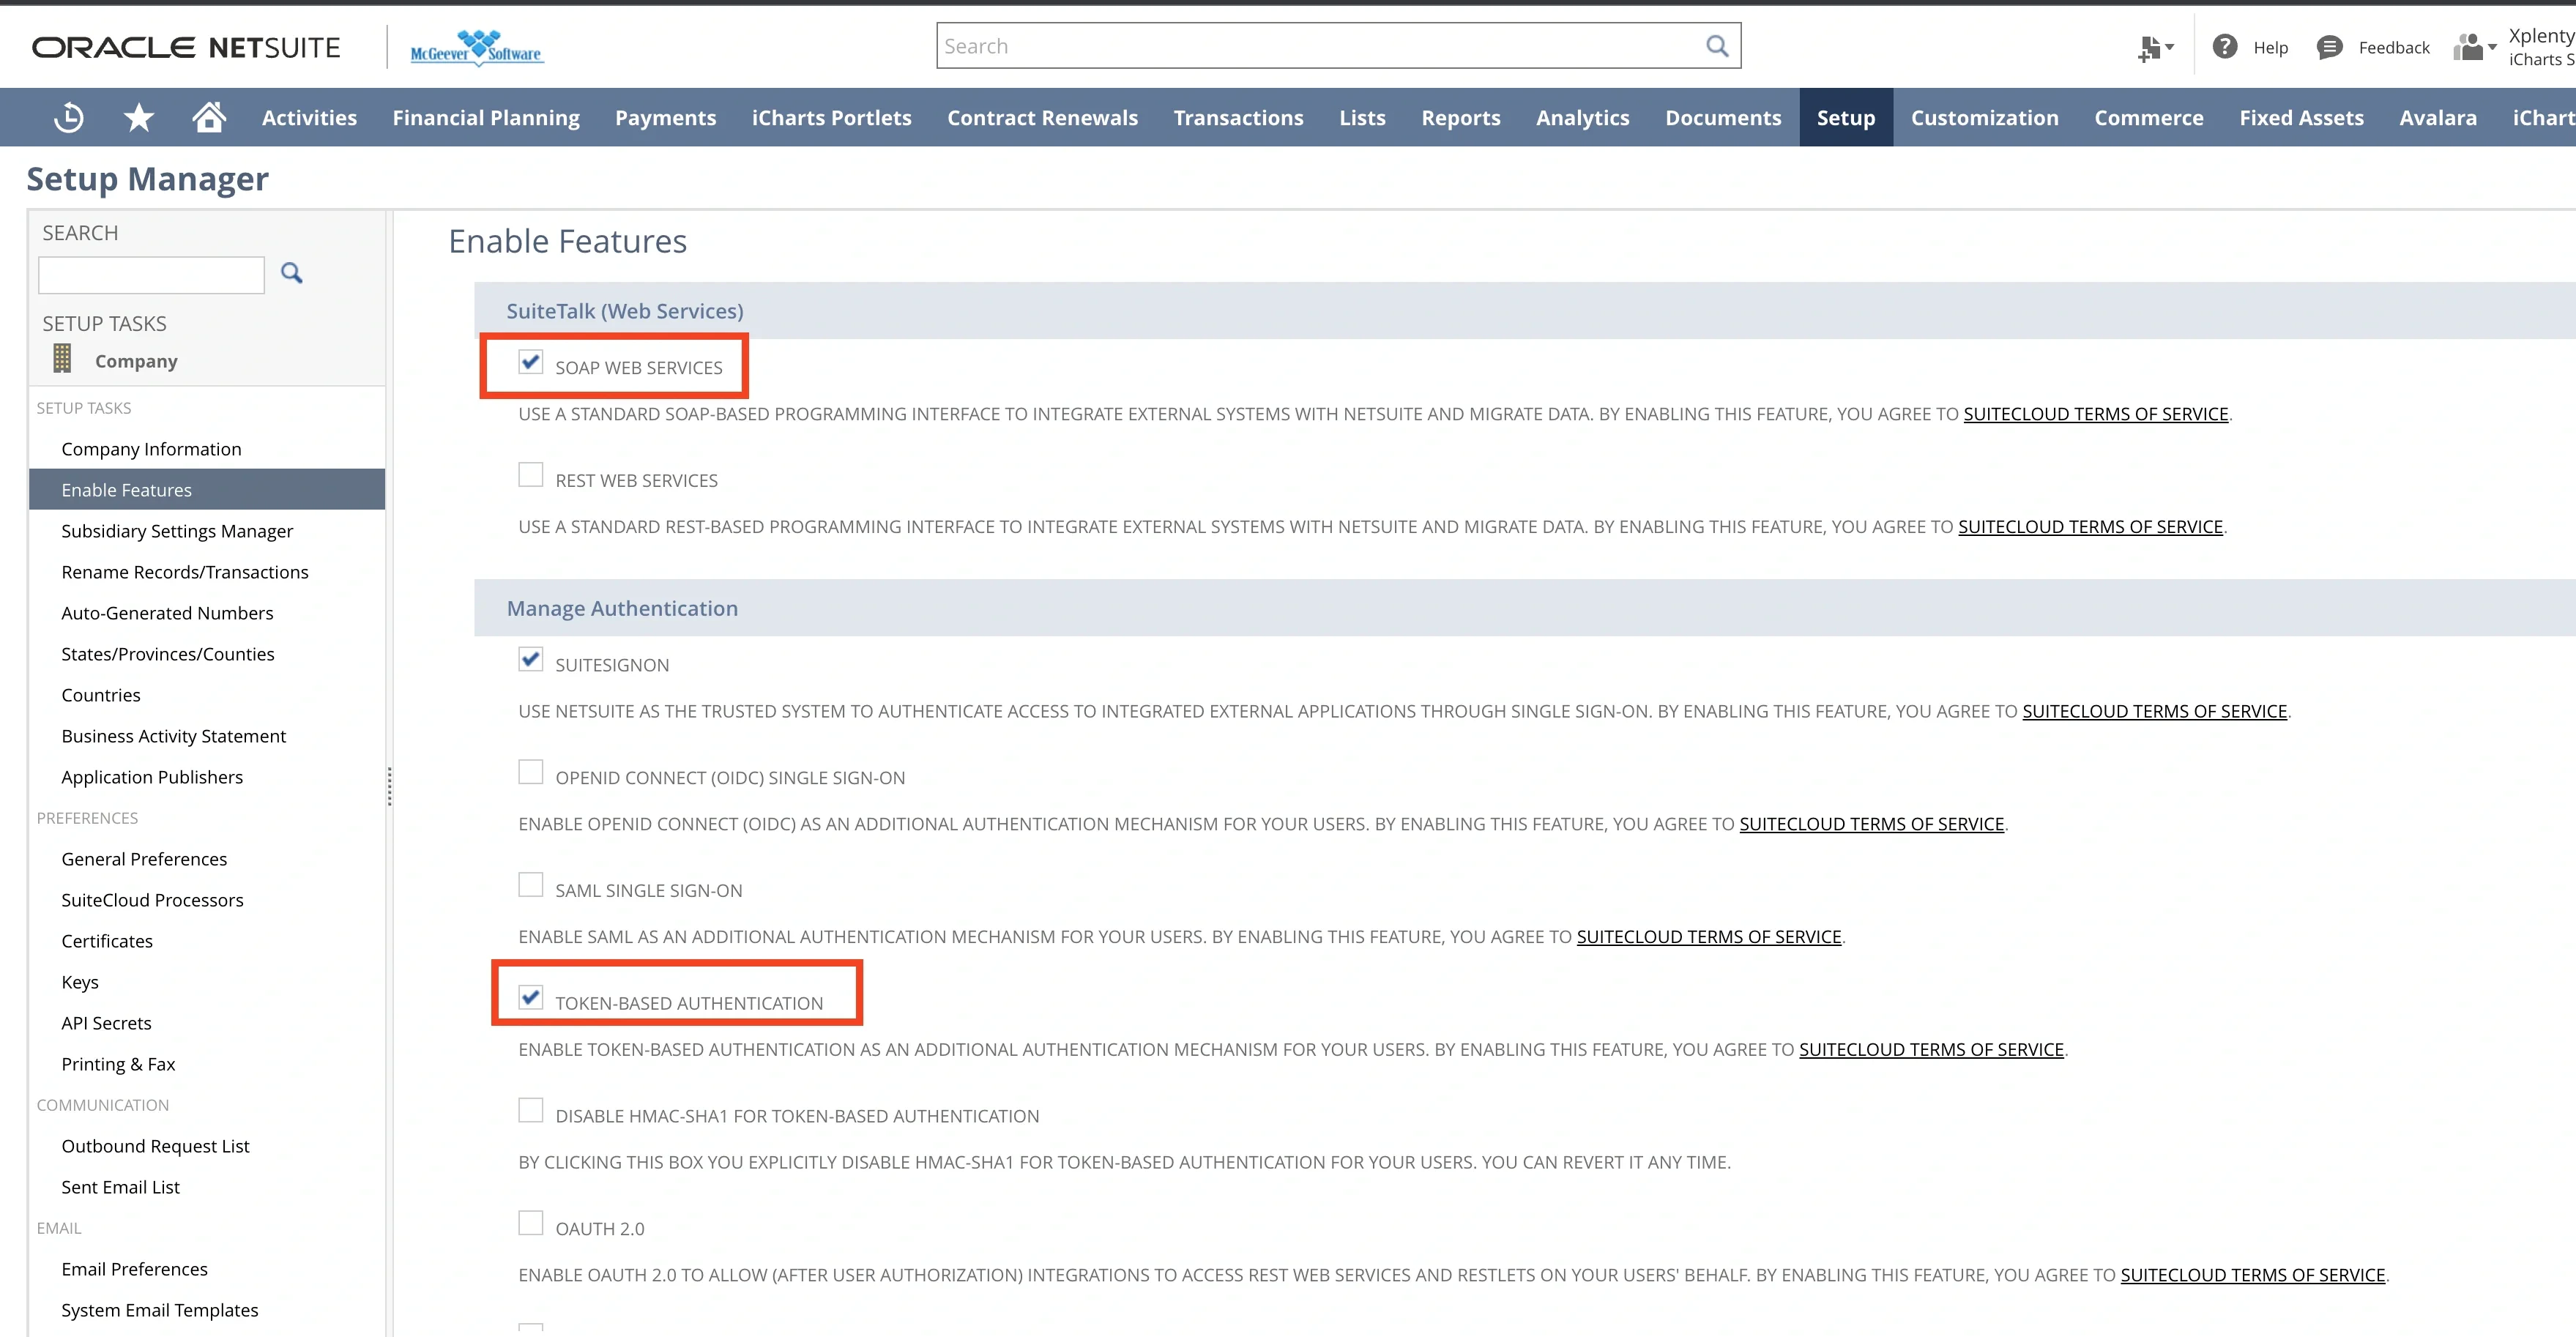Uncheck the SuiteSignOn checkbox
This screenshot has height=1337, width=2576.
point(531,660)
